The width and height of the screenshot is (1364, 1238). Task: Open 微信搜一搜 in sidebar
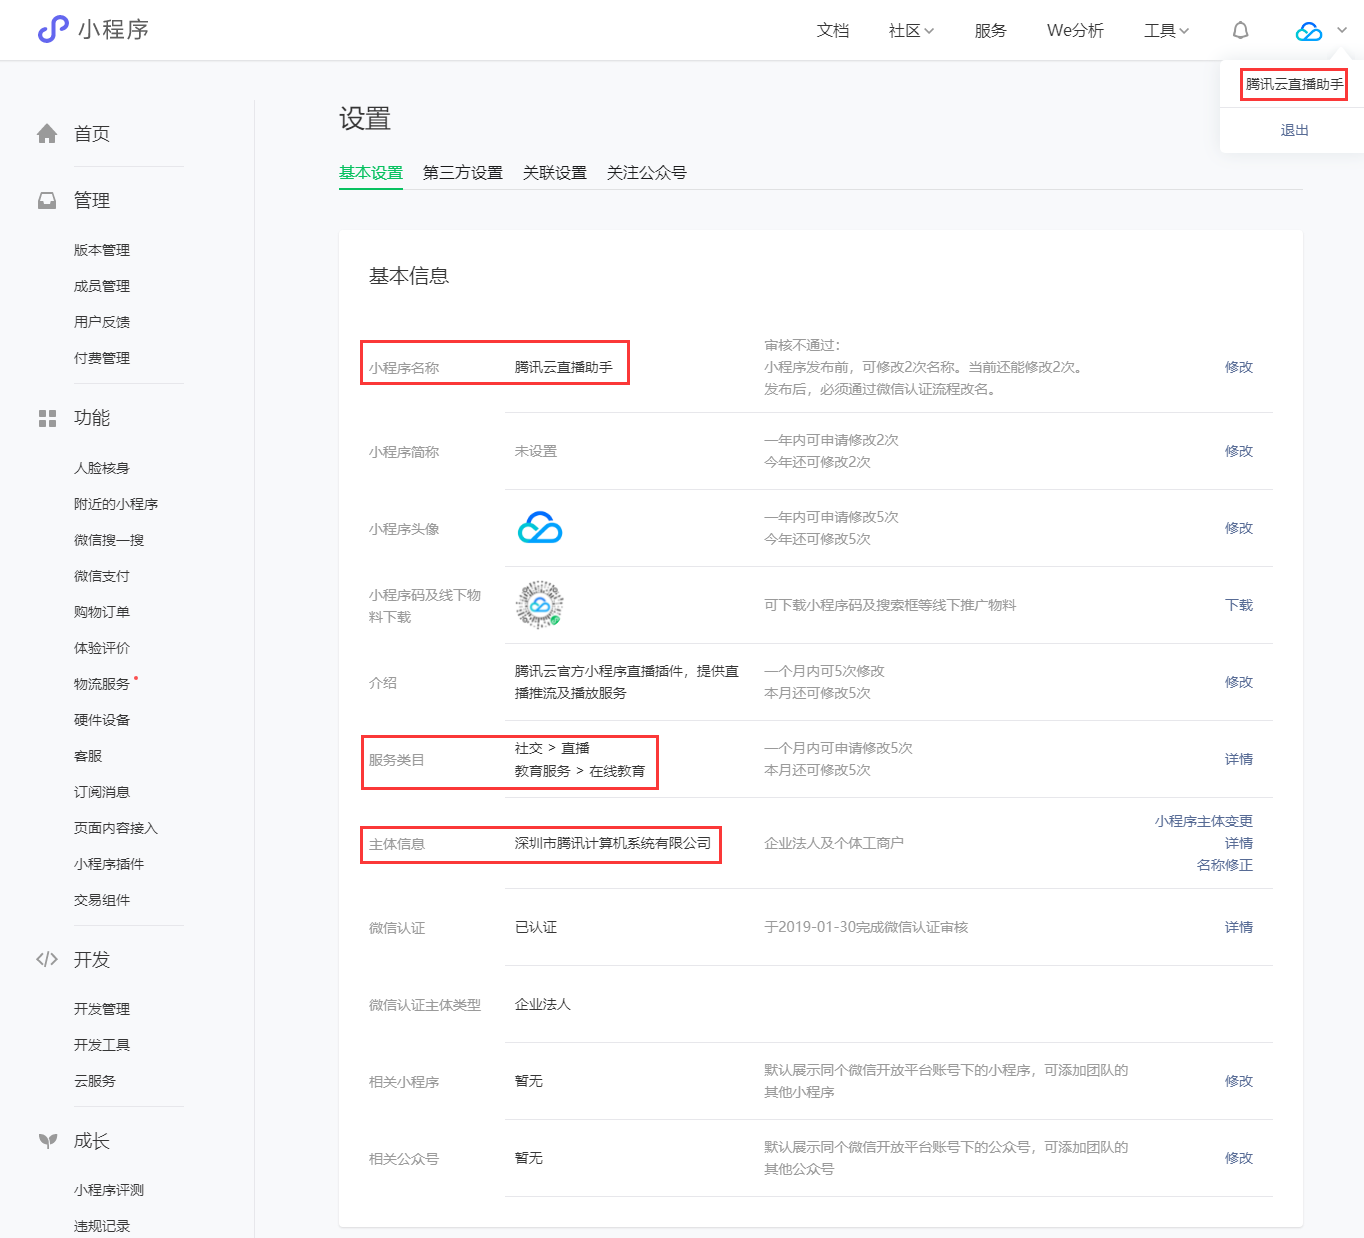[x=109, y=540]
